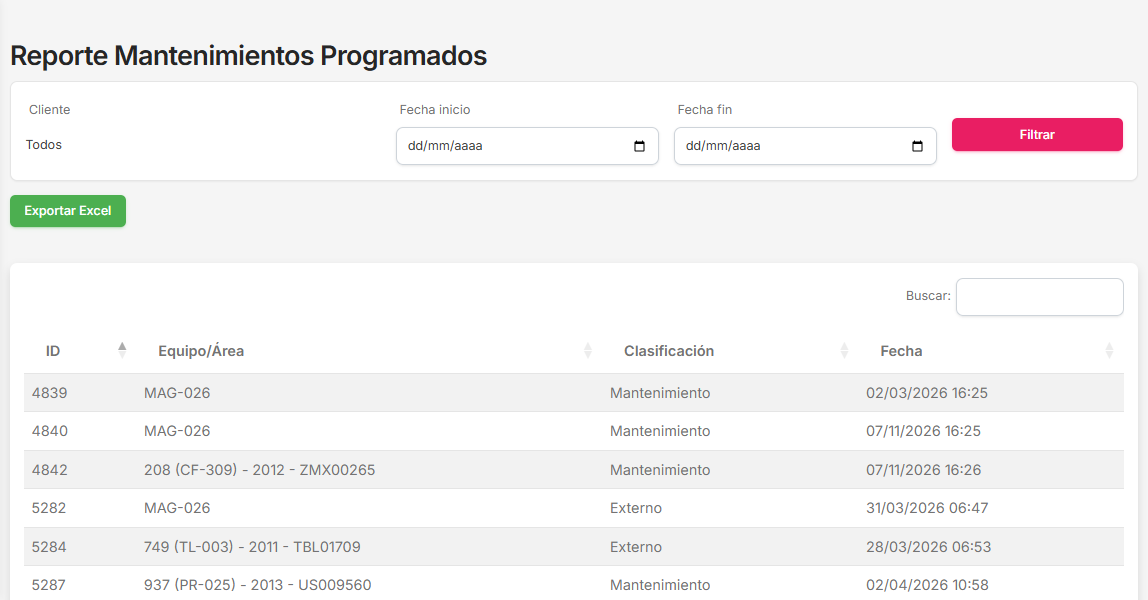Click into the Fecha fin date field
1148x600 pixels.
788,146
